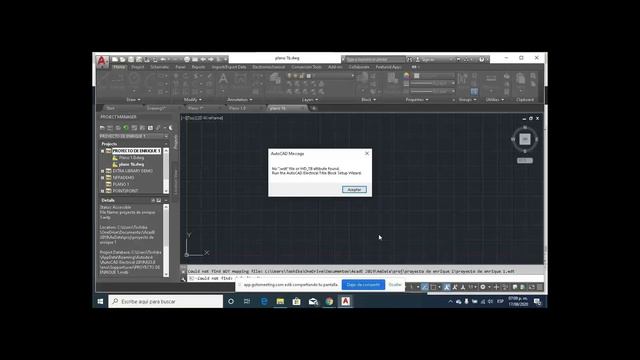This screenshot has height=360, width=640.
Task: Open the Electromechanical ribbon tab
Action: (x=269, y=67)
